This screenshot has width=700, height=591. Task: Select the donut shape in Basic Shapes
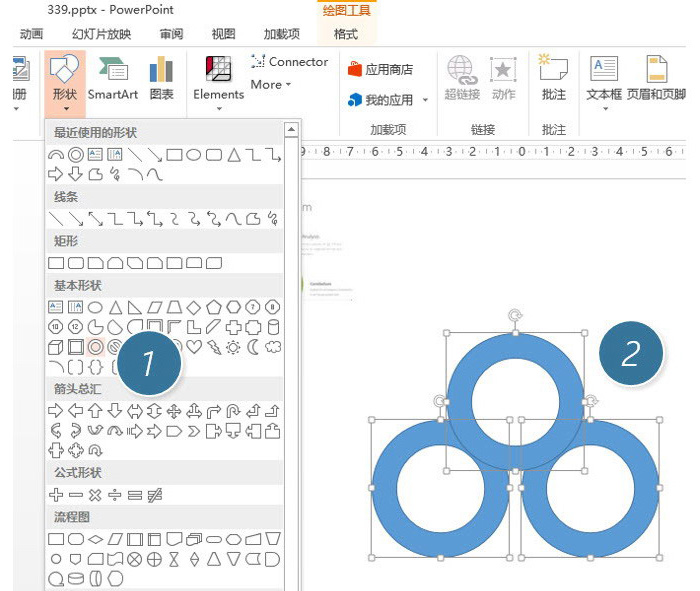(x=96, y=347)
